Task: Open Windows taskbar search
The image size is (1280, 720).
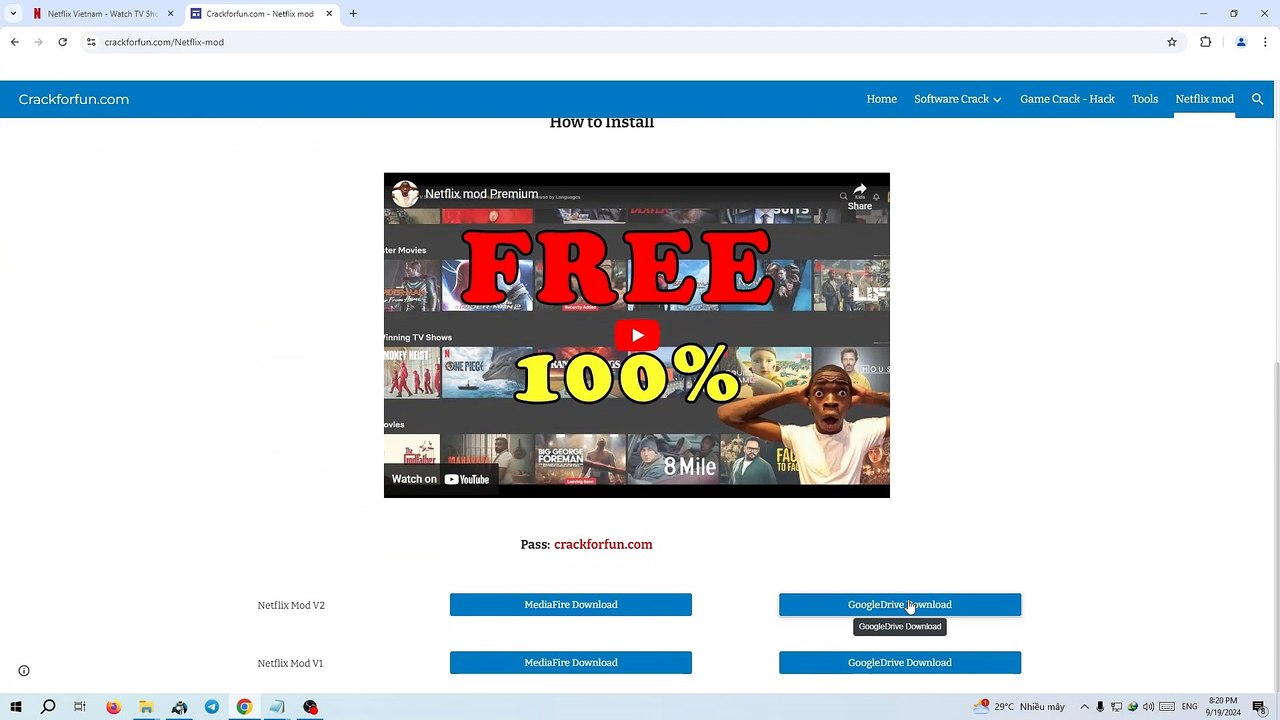Action: (x=48, y=707)
